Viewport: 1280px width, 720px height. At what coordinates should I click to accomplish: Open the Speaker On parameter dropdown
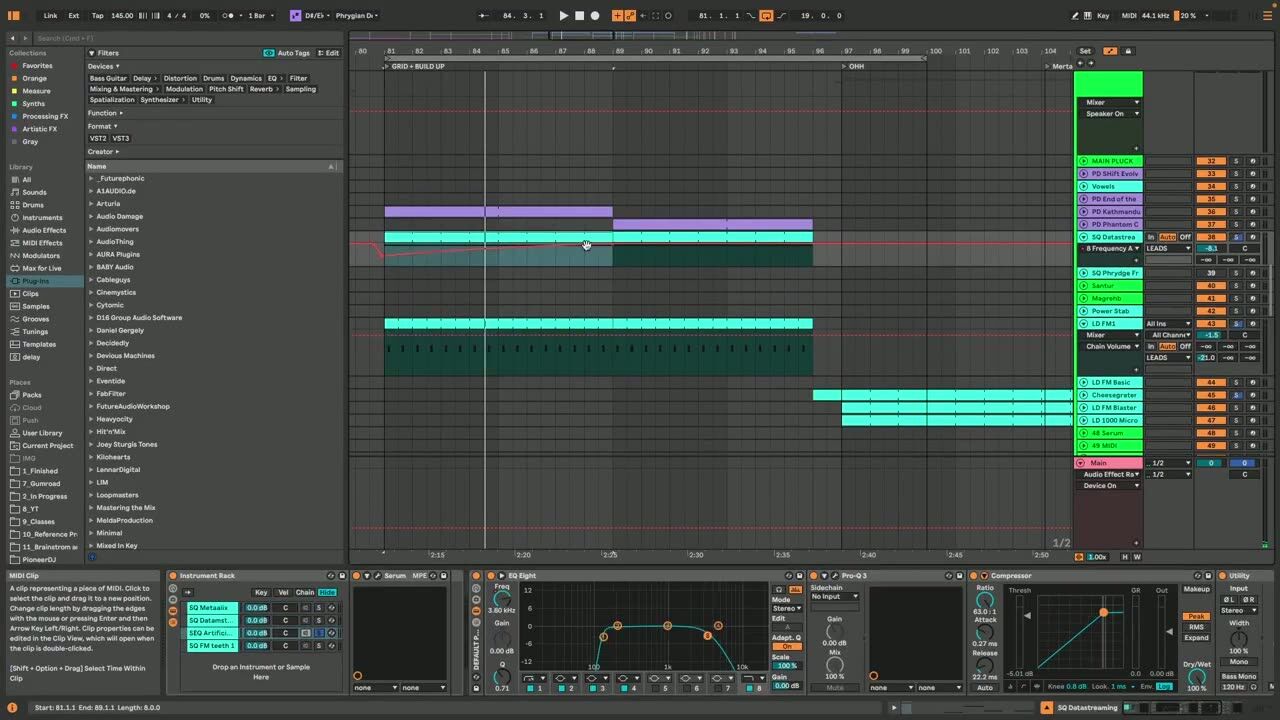pos(1112,114)
